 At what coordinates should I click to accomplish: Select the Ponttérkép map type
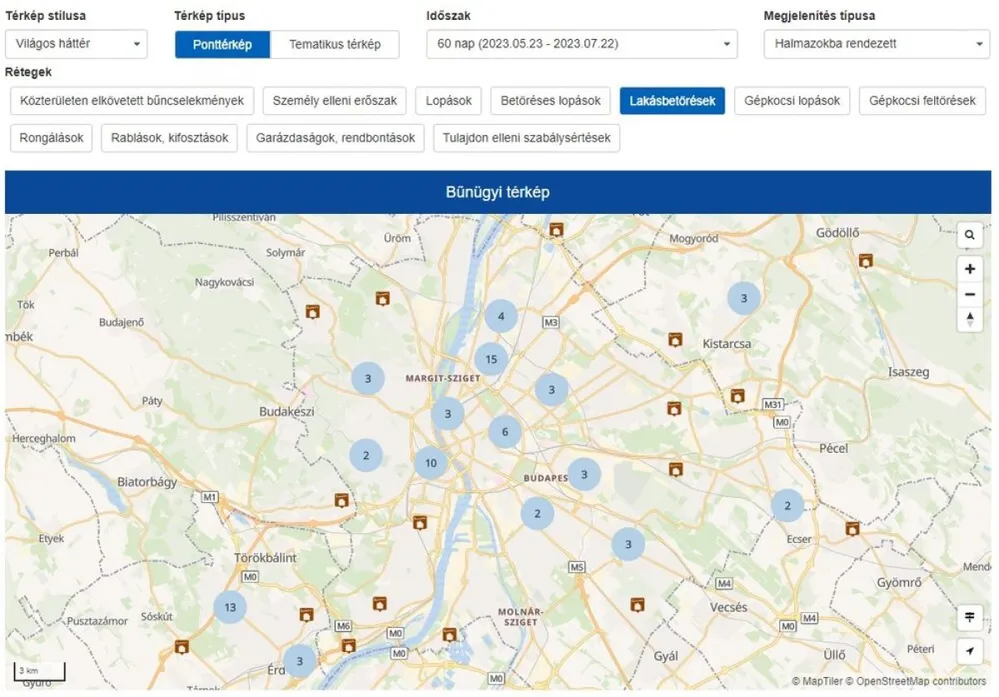coord(222,45)
